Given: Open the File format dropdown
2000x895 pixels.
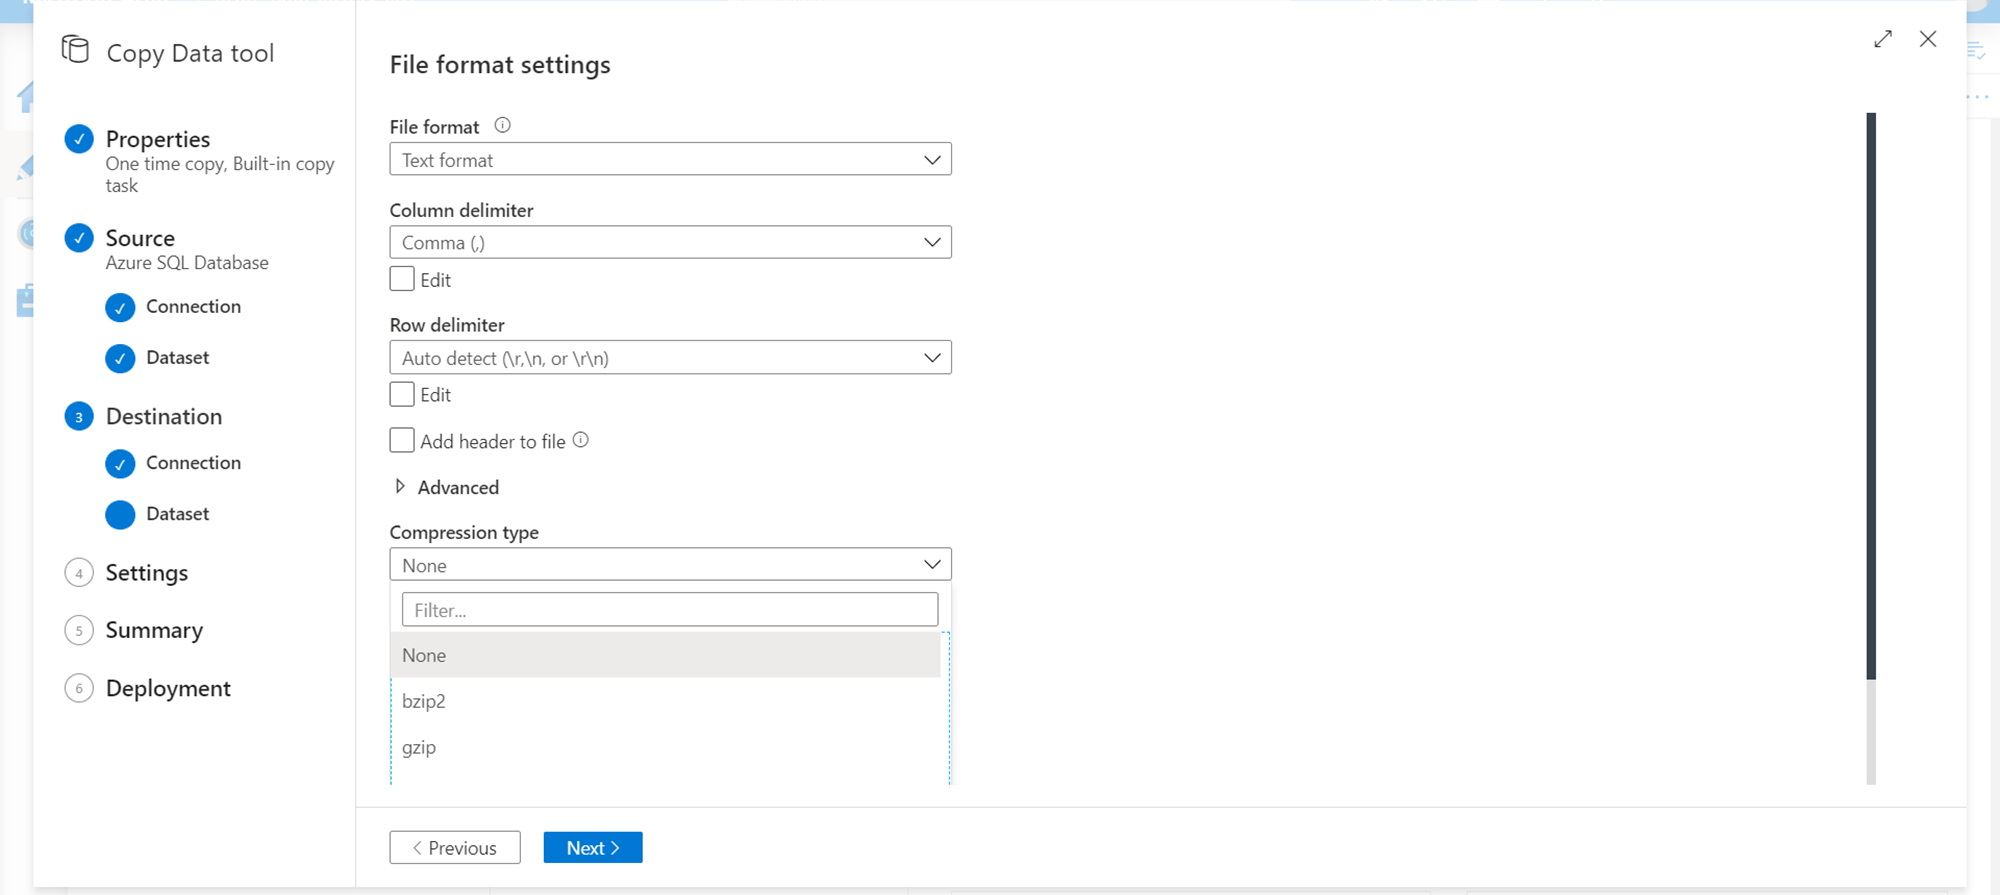Looking at the screenshot, I should [670, 160].
